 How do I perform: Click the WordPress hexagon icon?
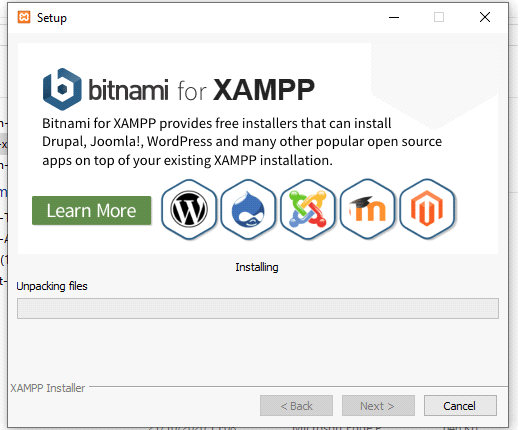(x=189, y=209)
